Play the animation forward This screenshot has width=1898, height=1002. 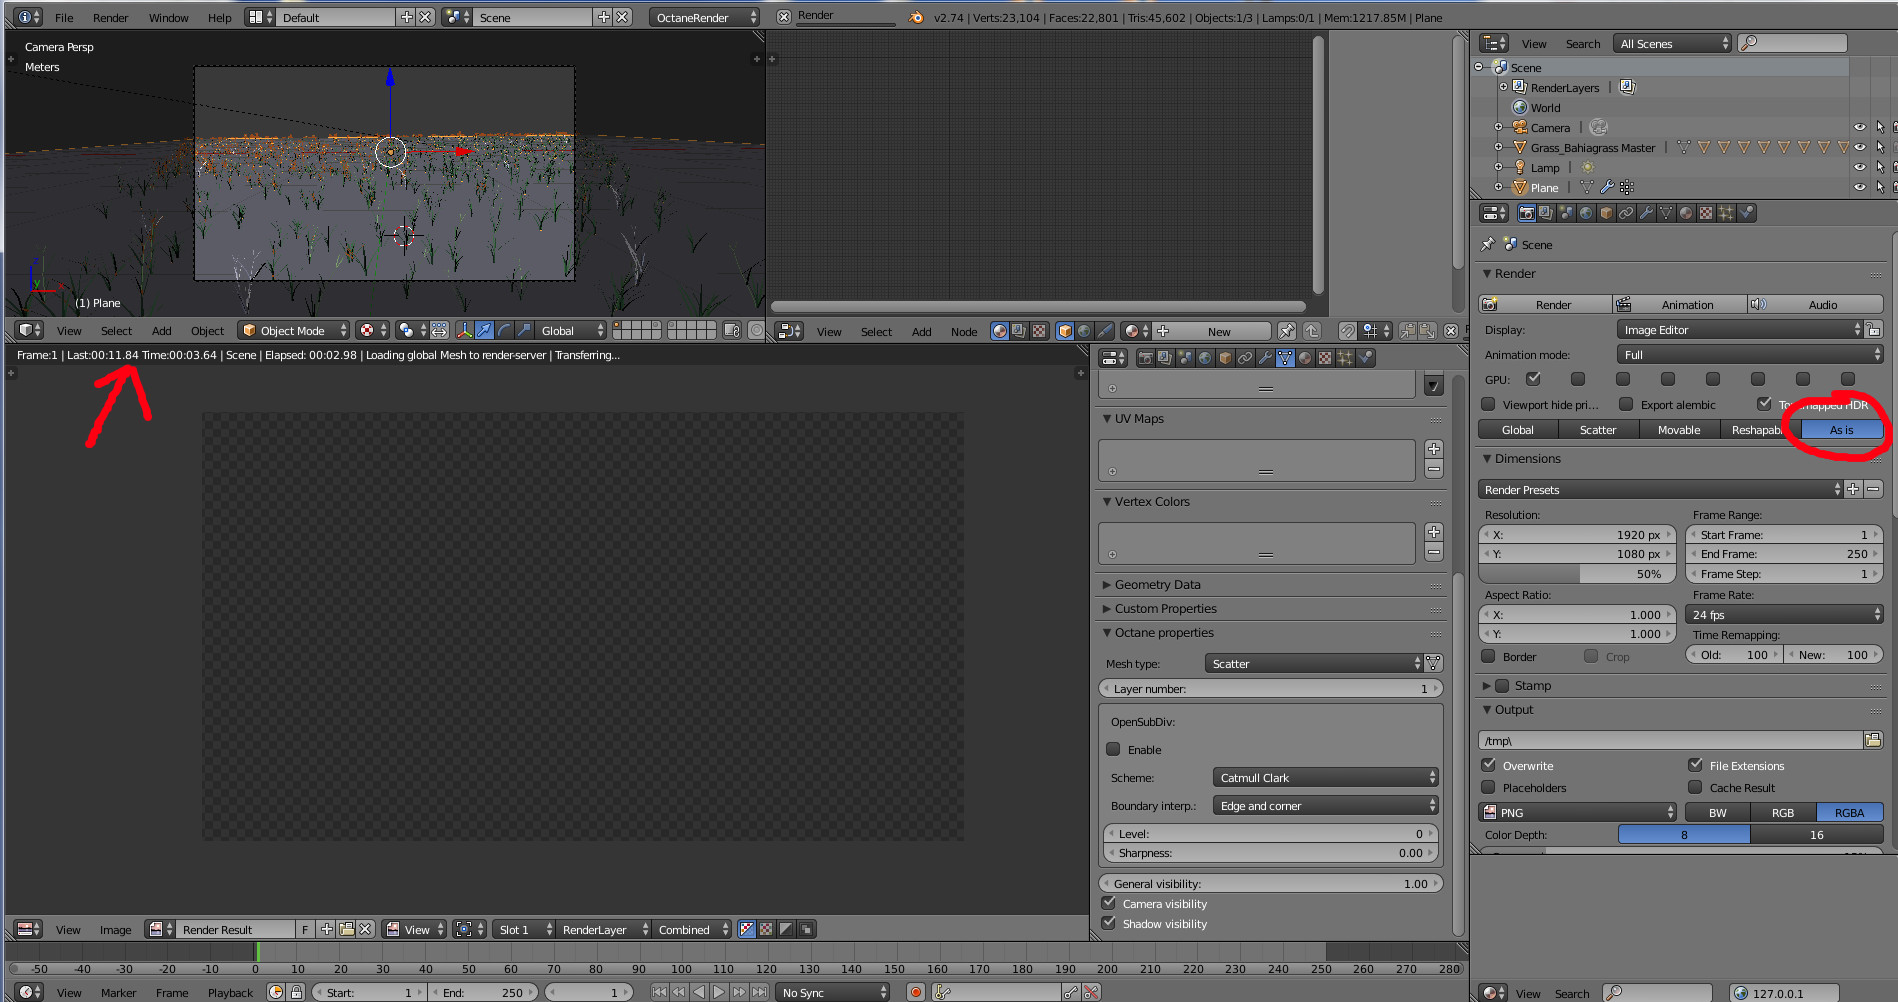[x=719, y=992]
